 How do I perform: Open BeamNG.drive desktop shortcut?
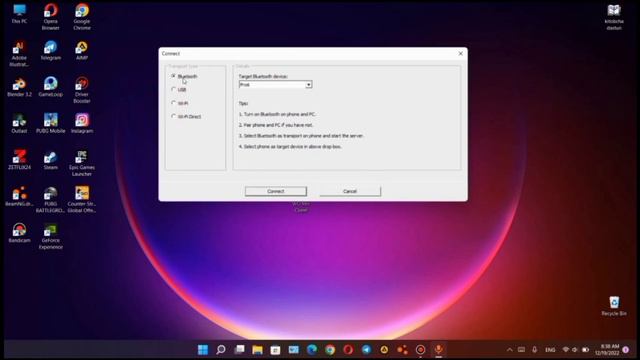19,196
